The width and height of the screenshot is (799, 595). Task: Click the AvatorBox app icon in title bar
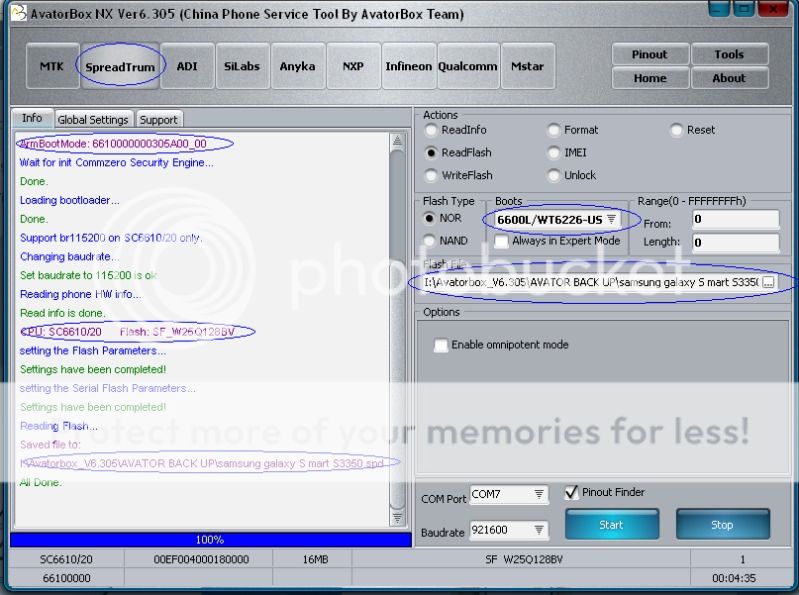[x=18, y=13]
